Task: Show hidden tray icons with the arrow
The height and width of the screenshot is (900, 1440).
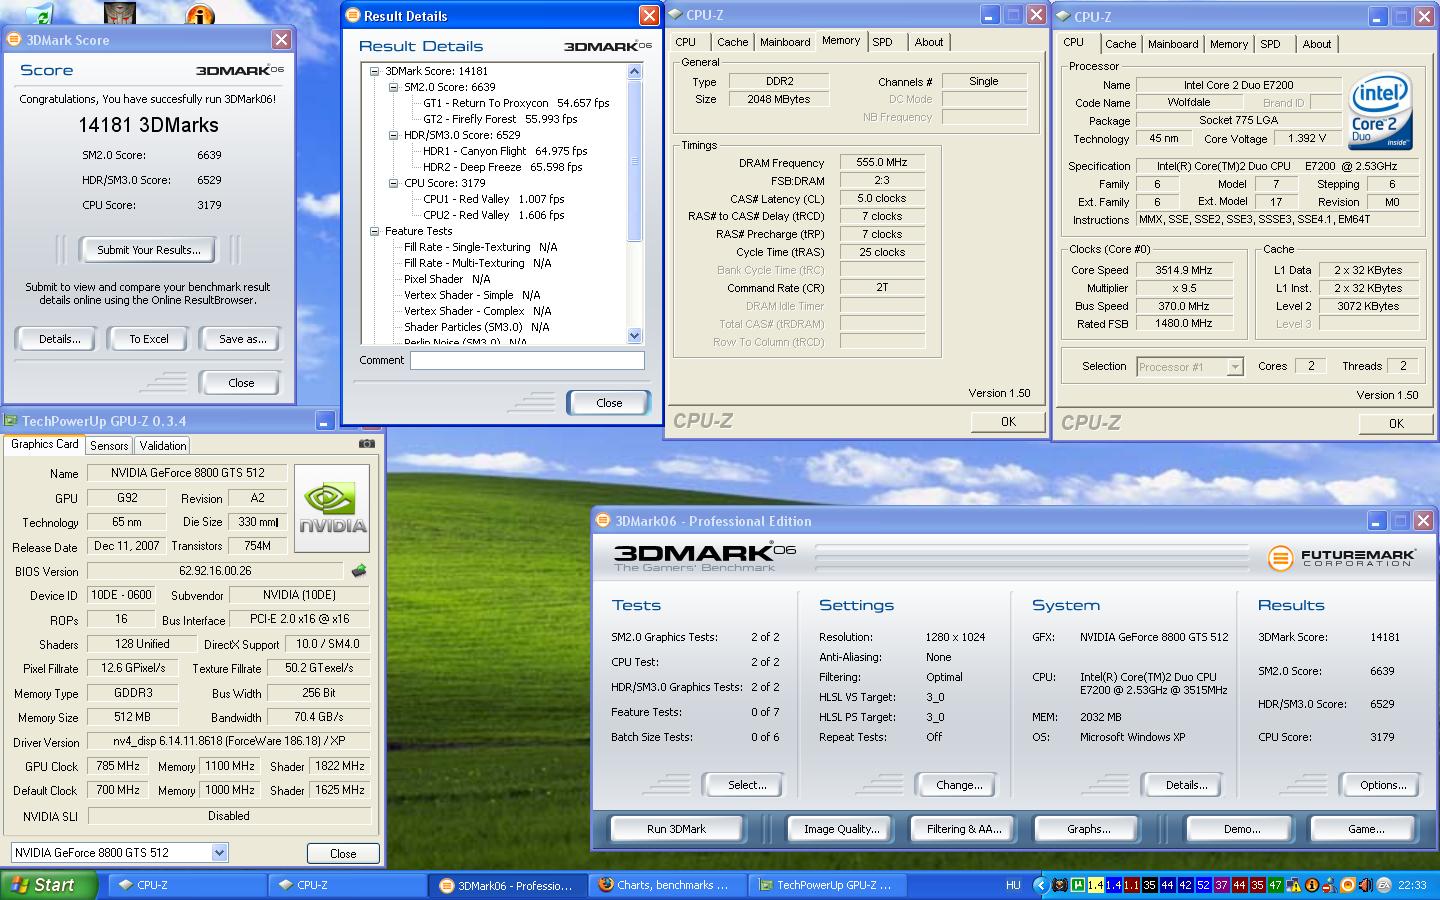Action: coord(1040,885)
